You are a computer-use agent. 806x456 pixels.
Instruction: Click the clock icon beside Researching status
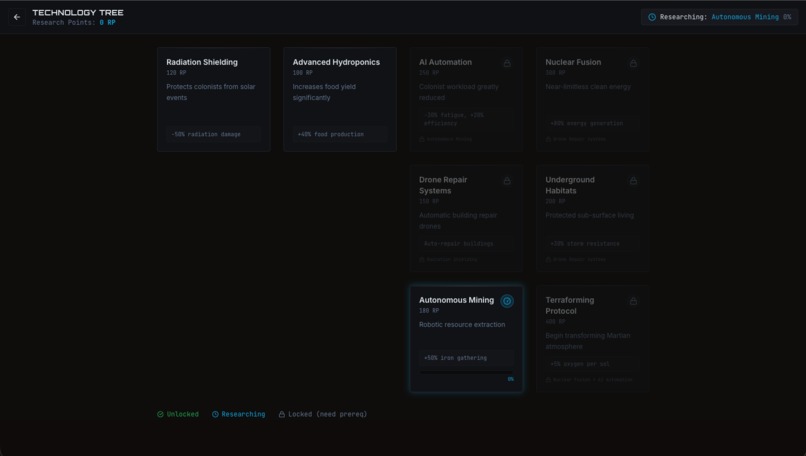[651, 17]
